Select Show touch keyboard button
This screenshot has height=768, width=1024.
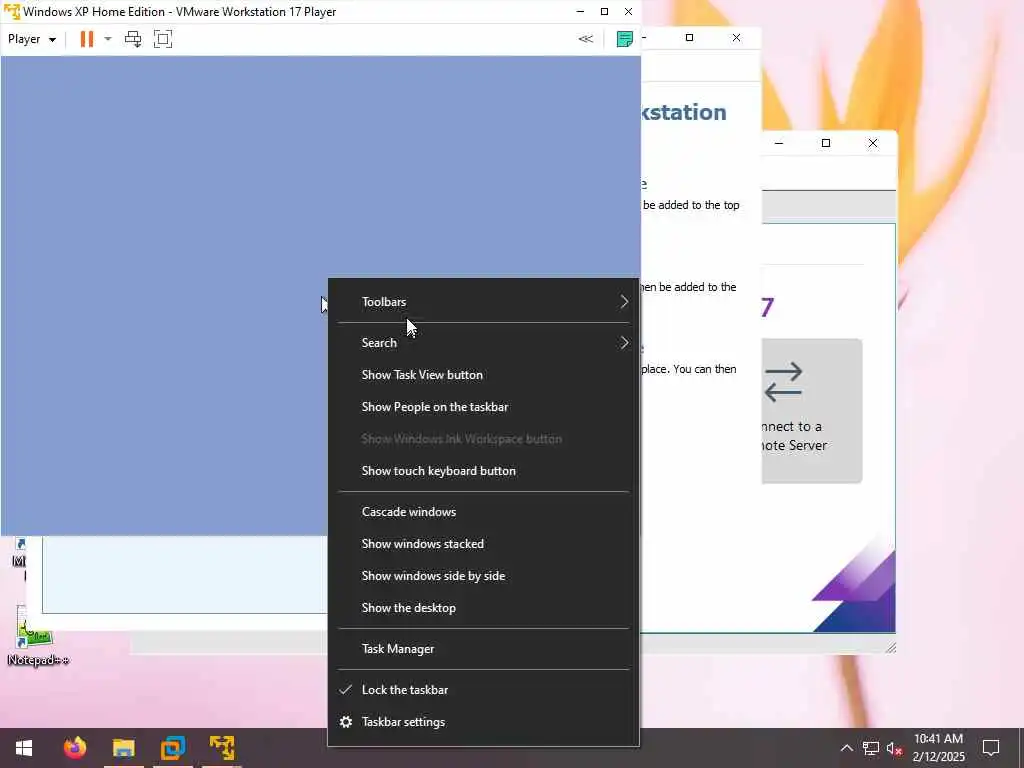(483, 471)
